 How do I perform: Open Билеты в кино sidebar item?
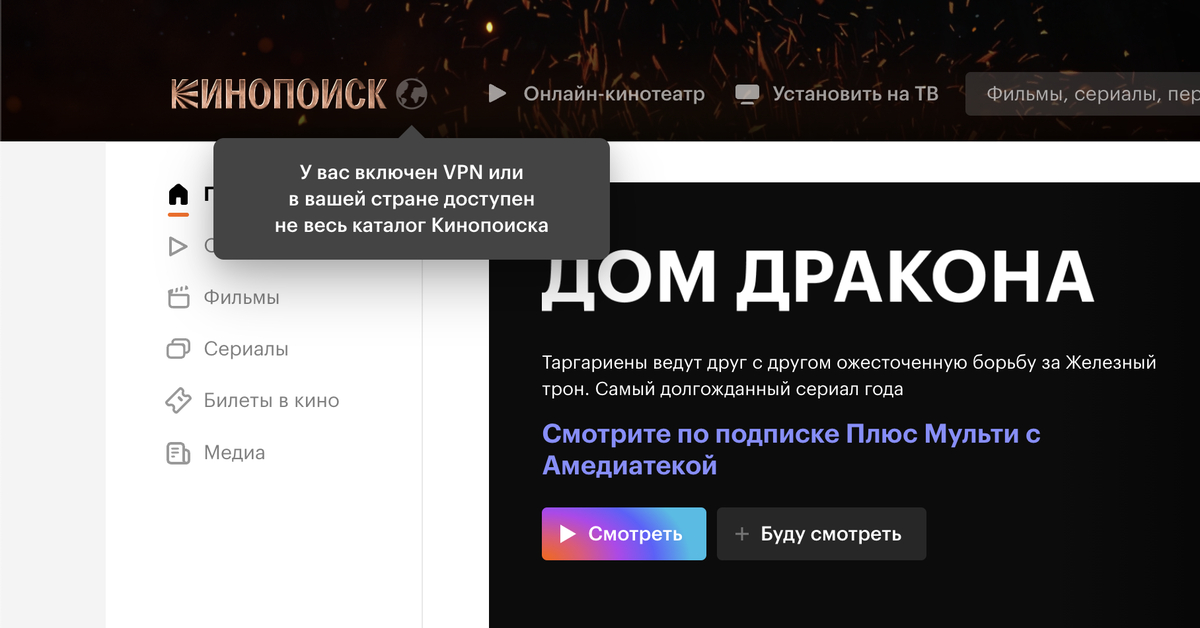tap(272, 401)
